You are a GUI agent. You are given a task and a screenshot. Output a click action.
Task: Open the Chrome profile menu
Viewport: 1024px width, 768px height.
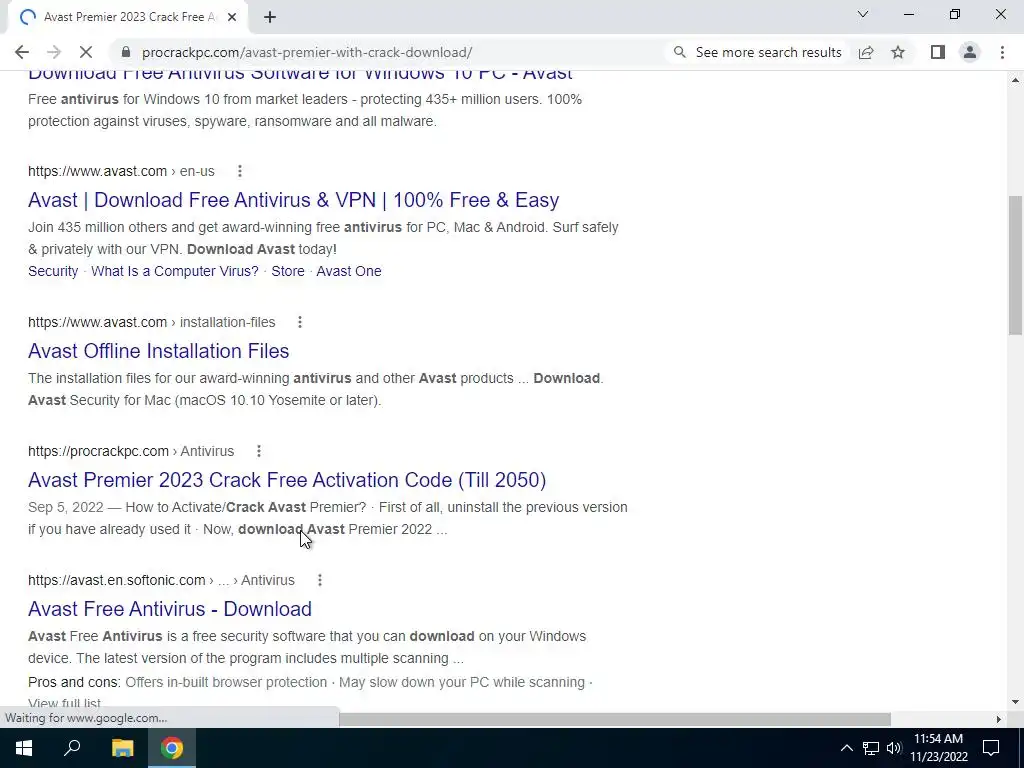[x=970, y=52]
